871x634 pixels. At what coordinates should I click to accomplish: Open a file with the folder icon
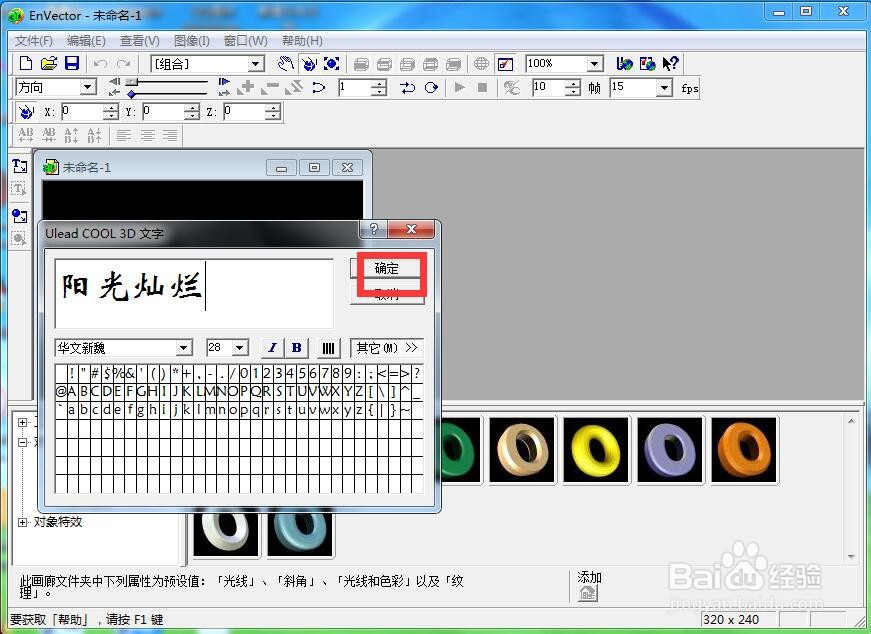tap(49, 63)
